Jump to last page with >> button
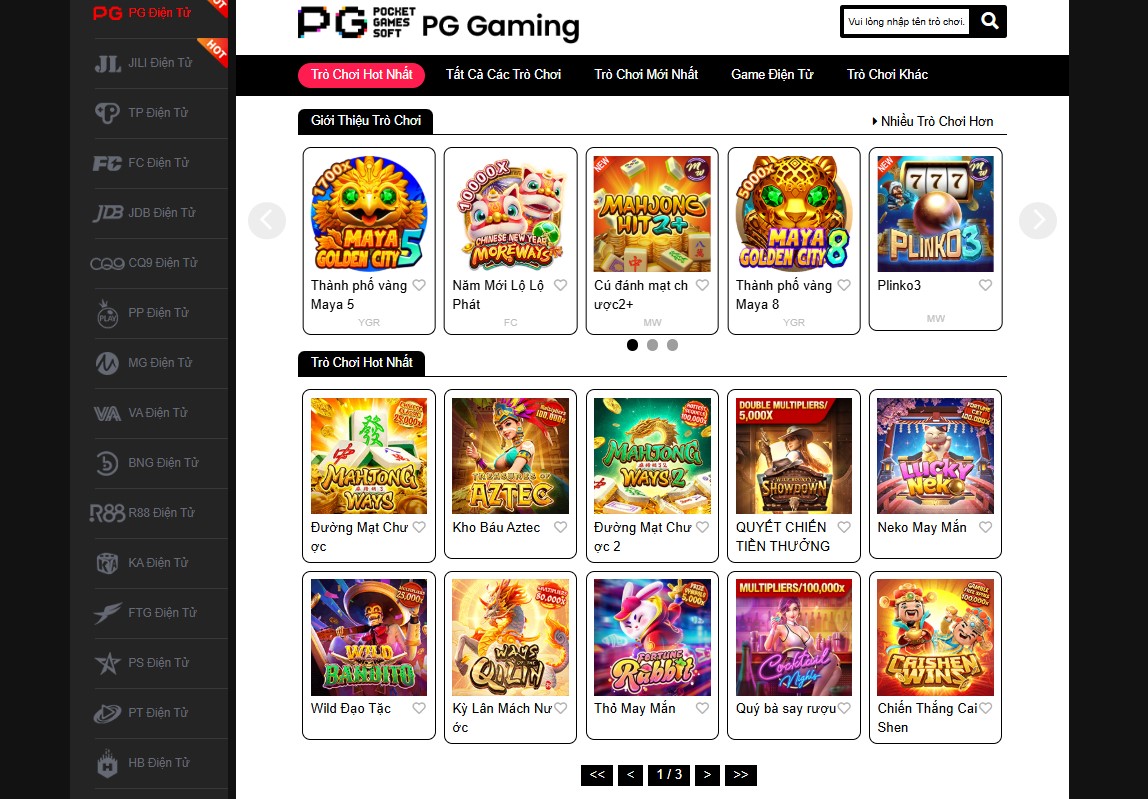Viewport: 1148px width, 799px height. point(741,775)
